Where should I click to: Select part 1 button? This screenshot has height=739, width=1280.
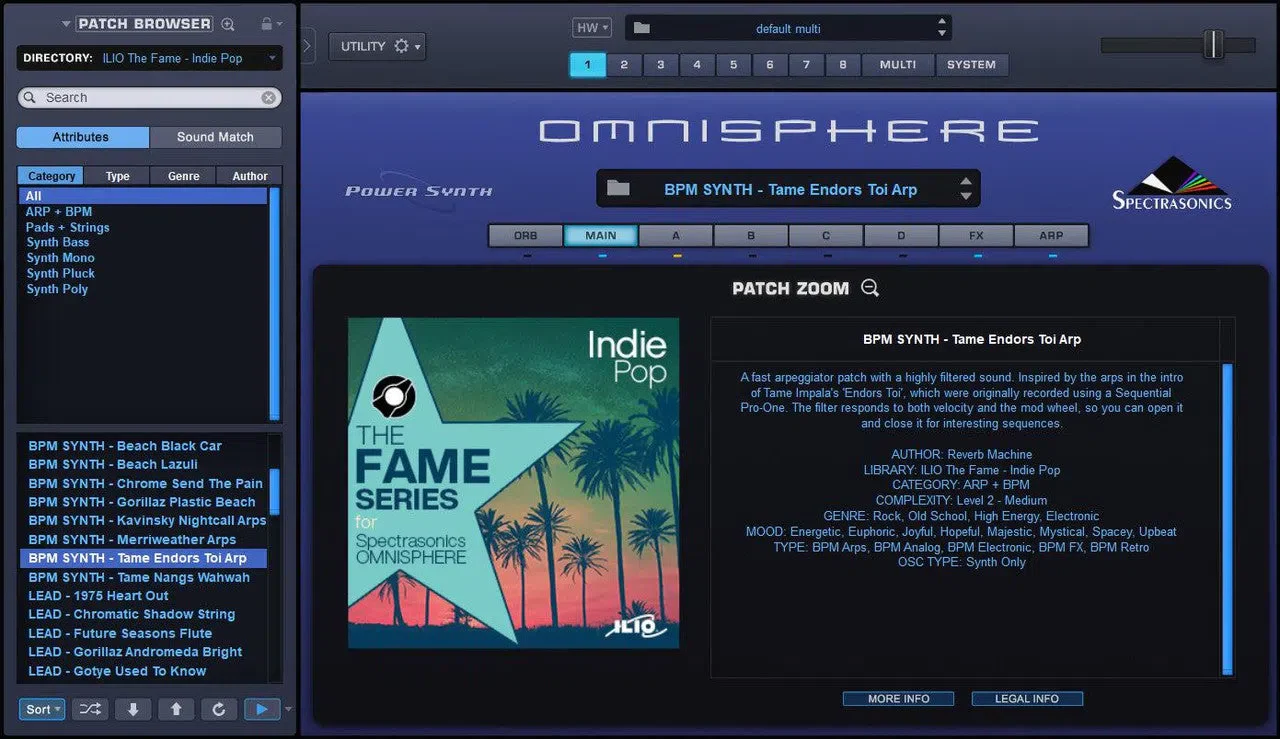588,64
